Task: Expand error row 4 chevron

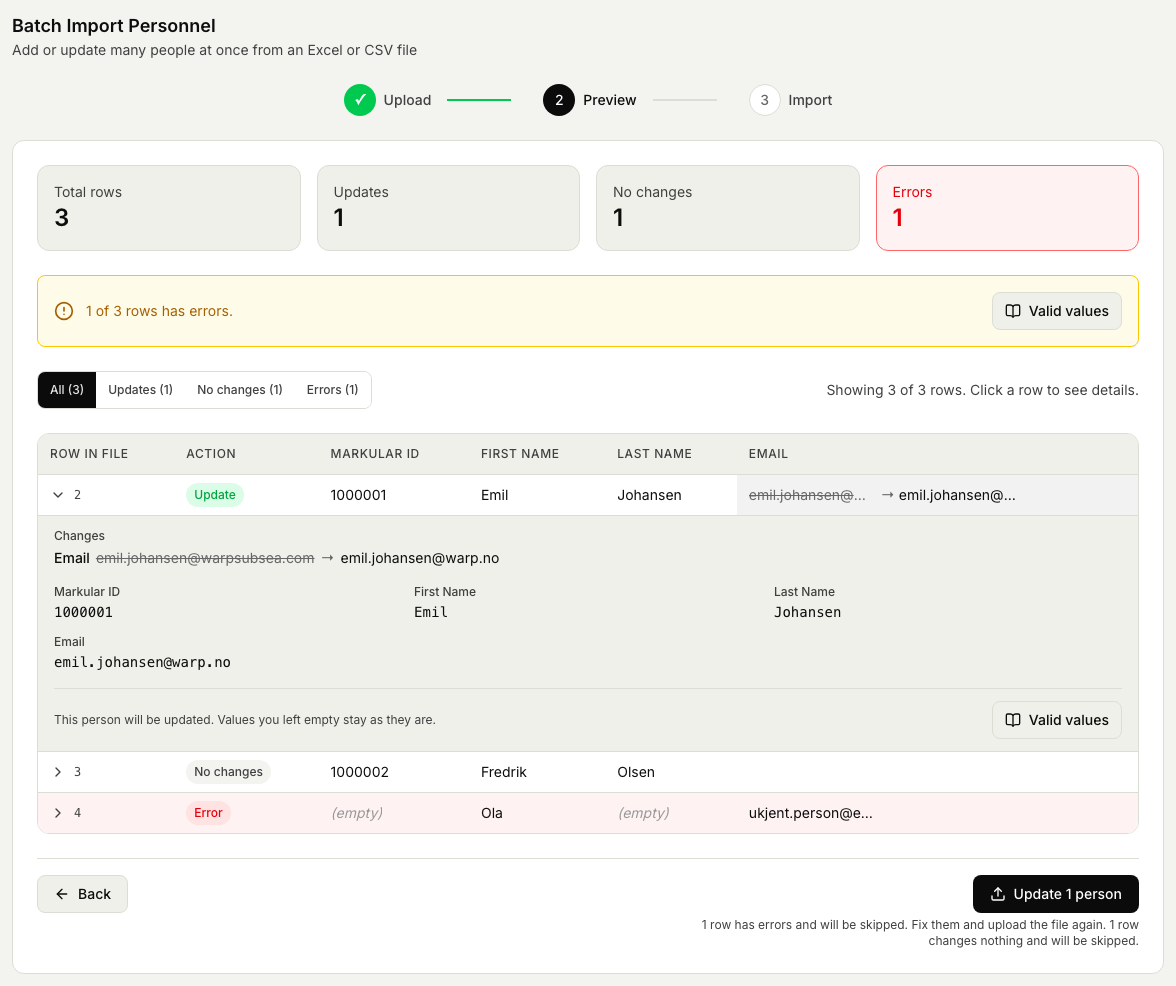Action: pos(58,813)
